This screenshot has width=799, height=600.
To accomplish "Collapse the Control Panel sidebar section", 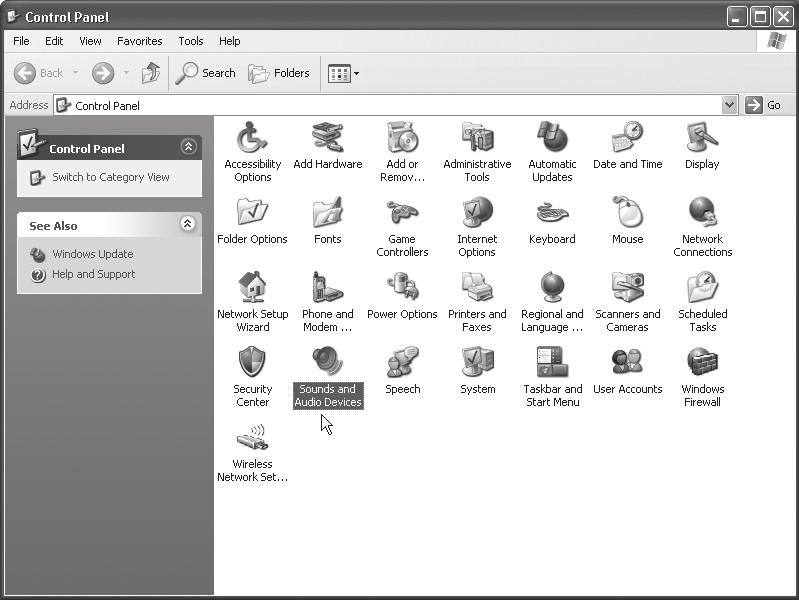I will click(188, 147).
